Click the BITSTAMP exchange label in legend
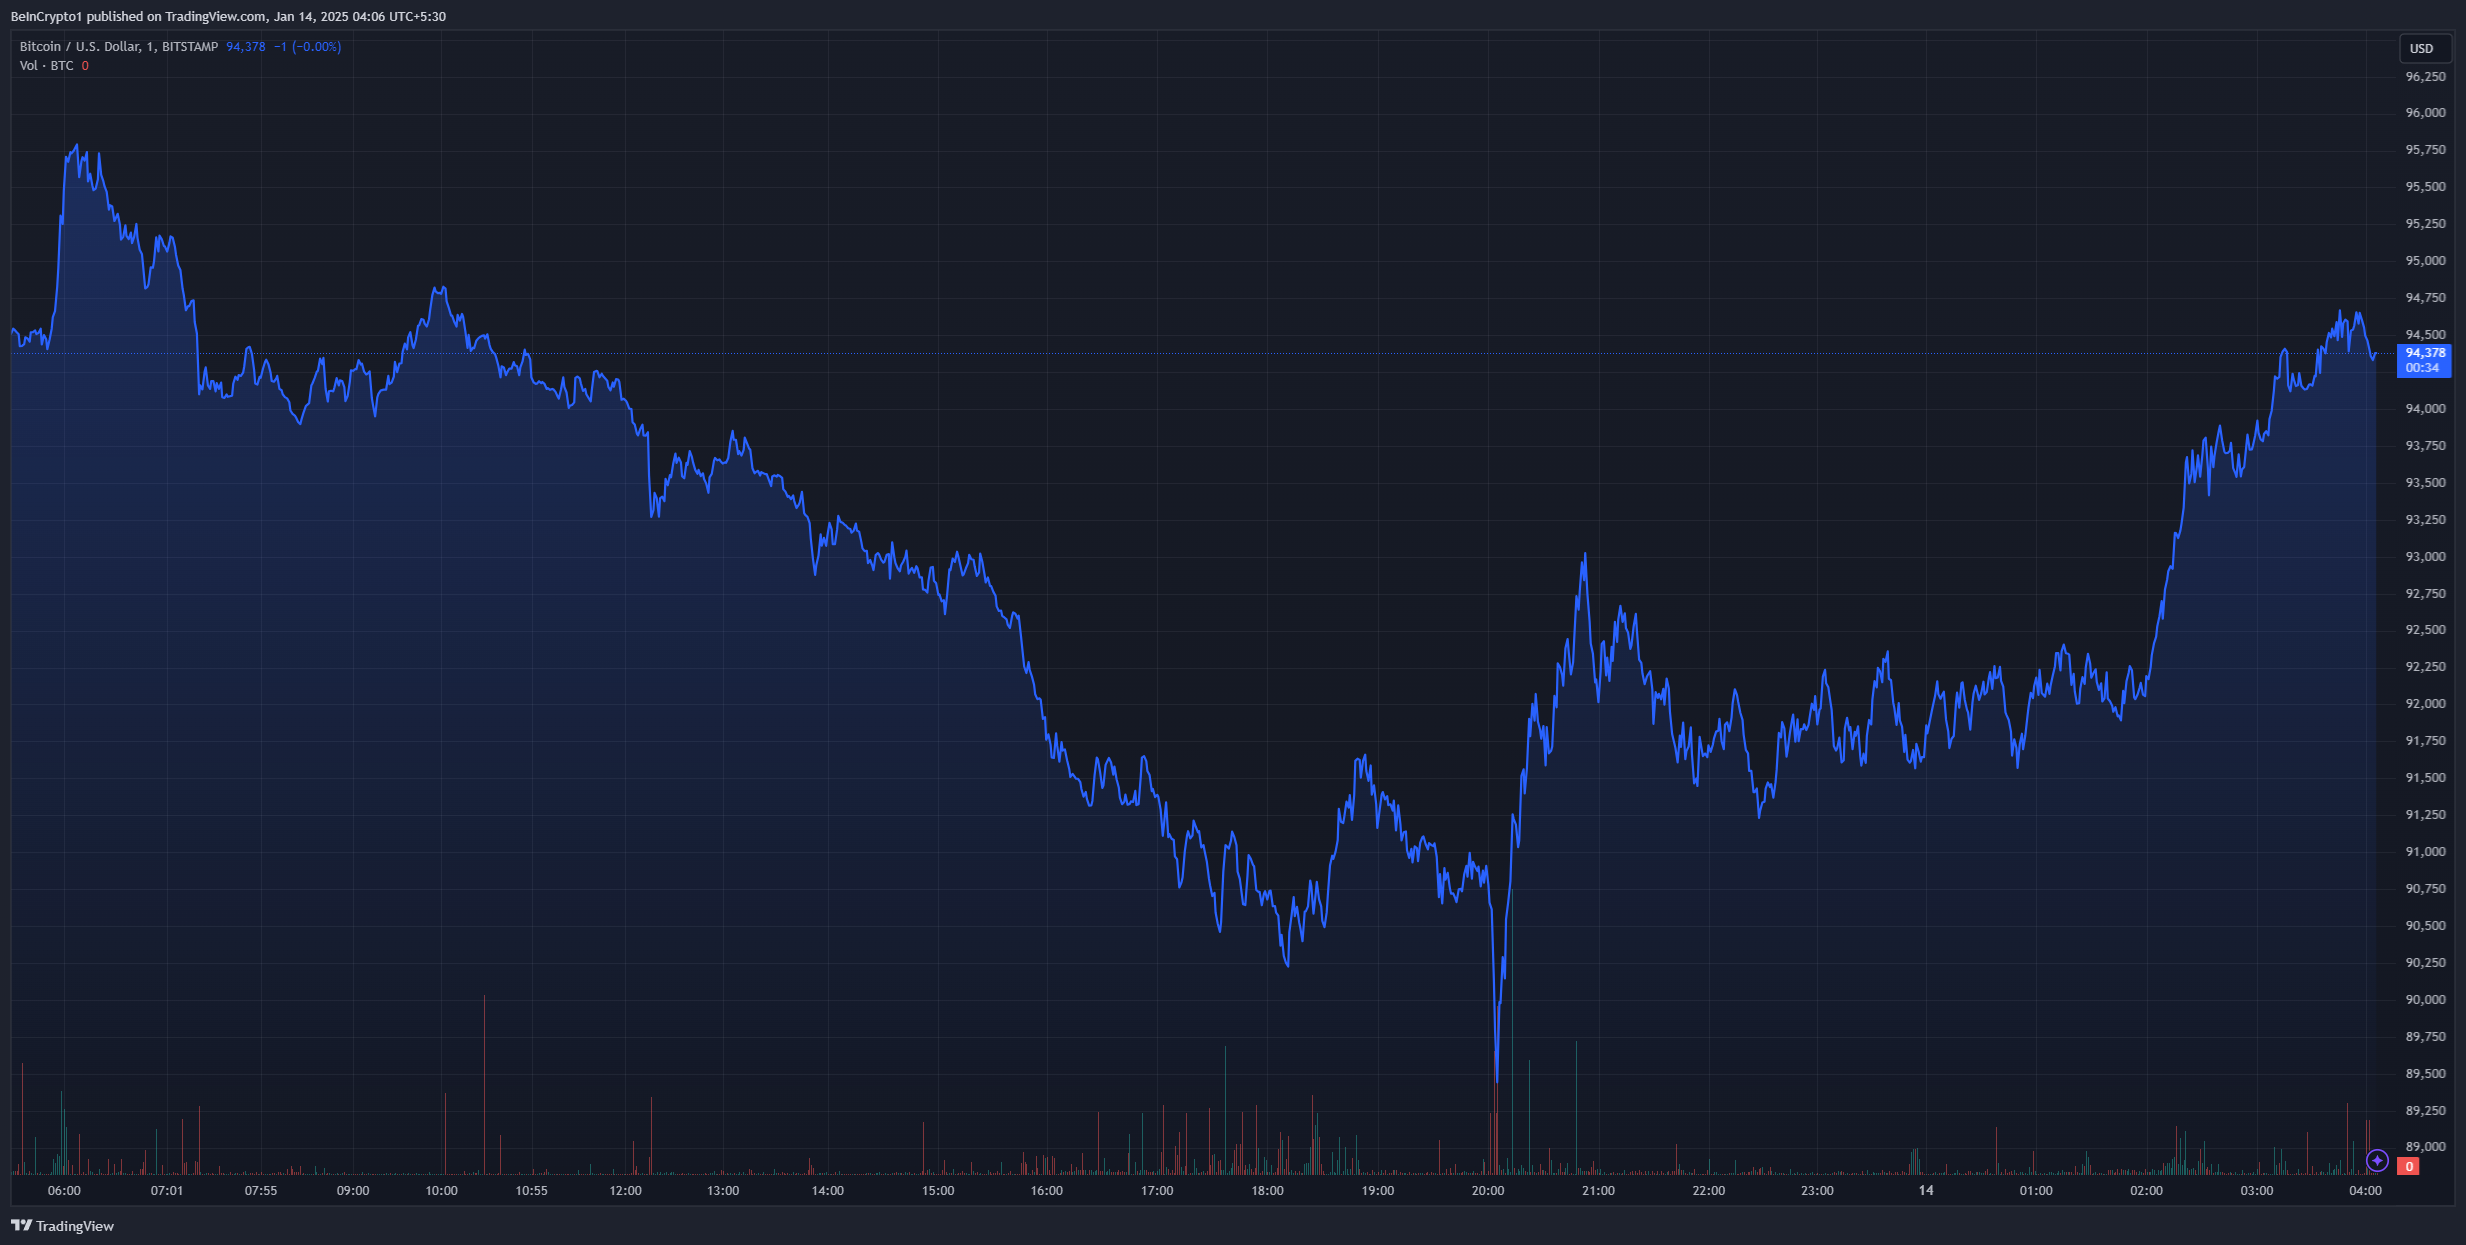Viewport: 2466px width, 1245px height. (189, 47)
